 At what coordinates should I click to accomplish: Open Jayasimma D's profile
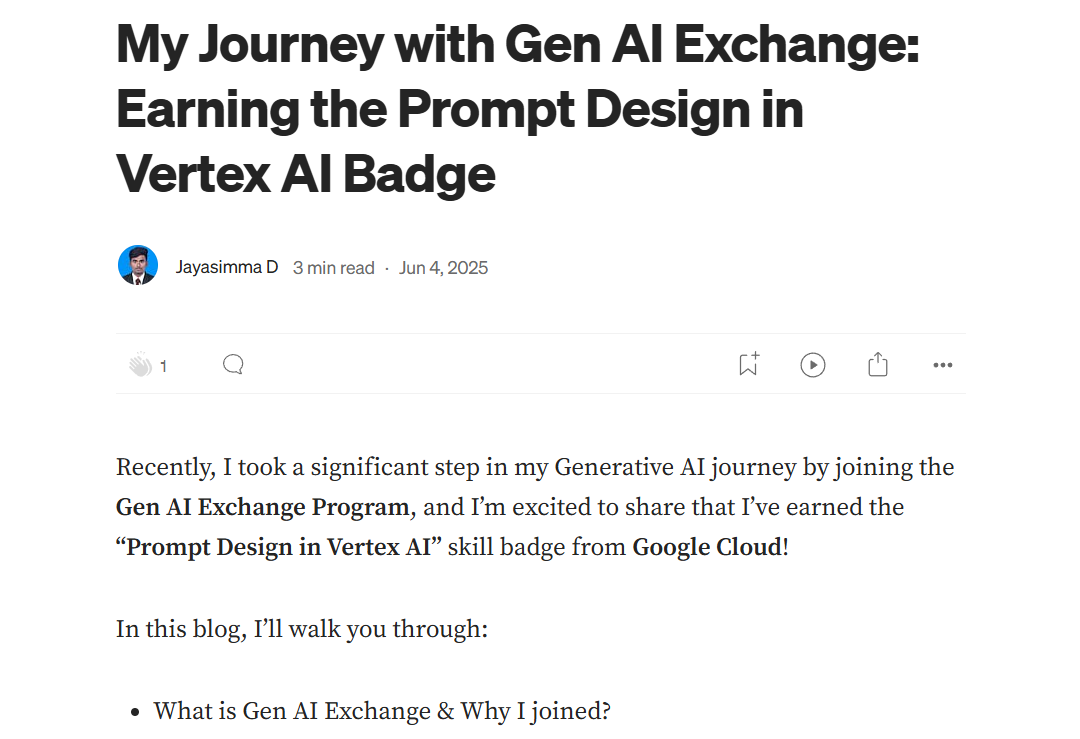pos(227,267)
